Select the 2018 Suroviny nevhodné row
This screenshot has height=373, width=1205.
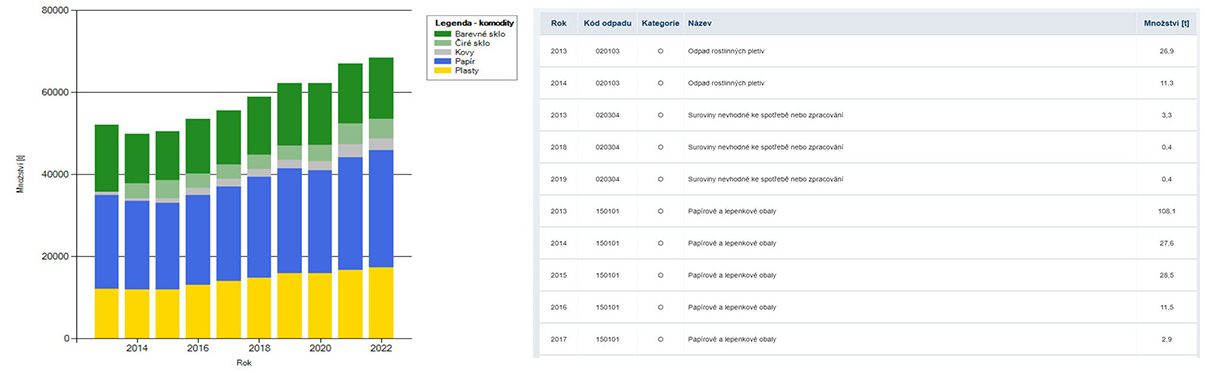868,147
